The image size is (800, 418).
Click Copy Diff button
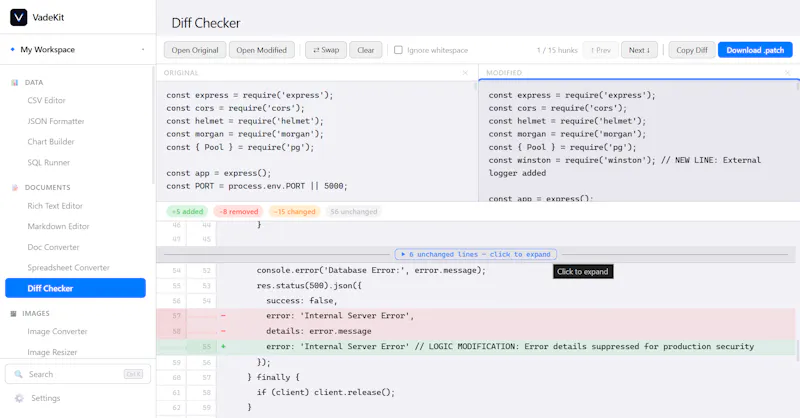[692, 50]
